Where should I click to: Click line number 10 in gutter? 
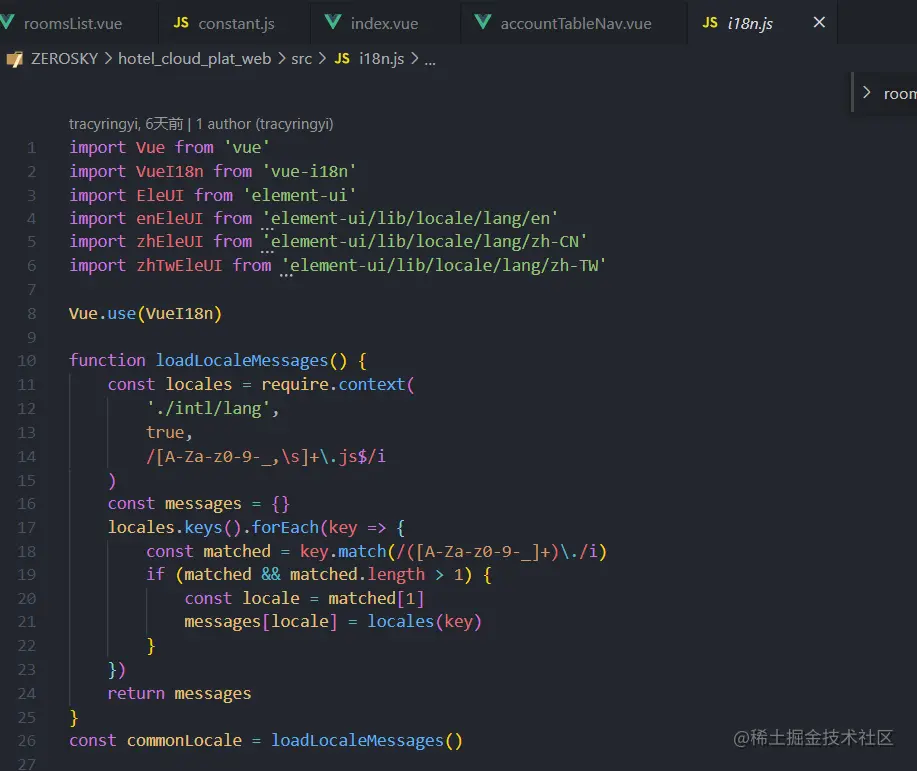(x=26, y=361)
